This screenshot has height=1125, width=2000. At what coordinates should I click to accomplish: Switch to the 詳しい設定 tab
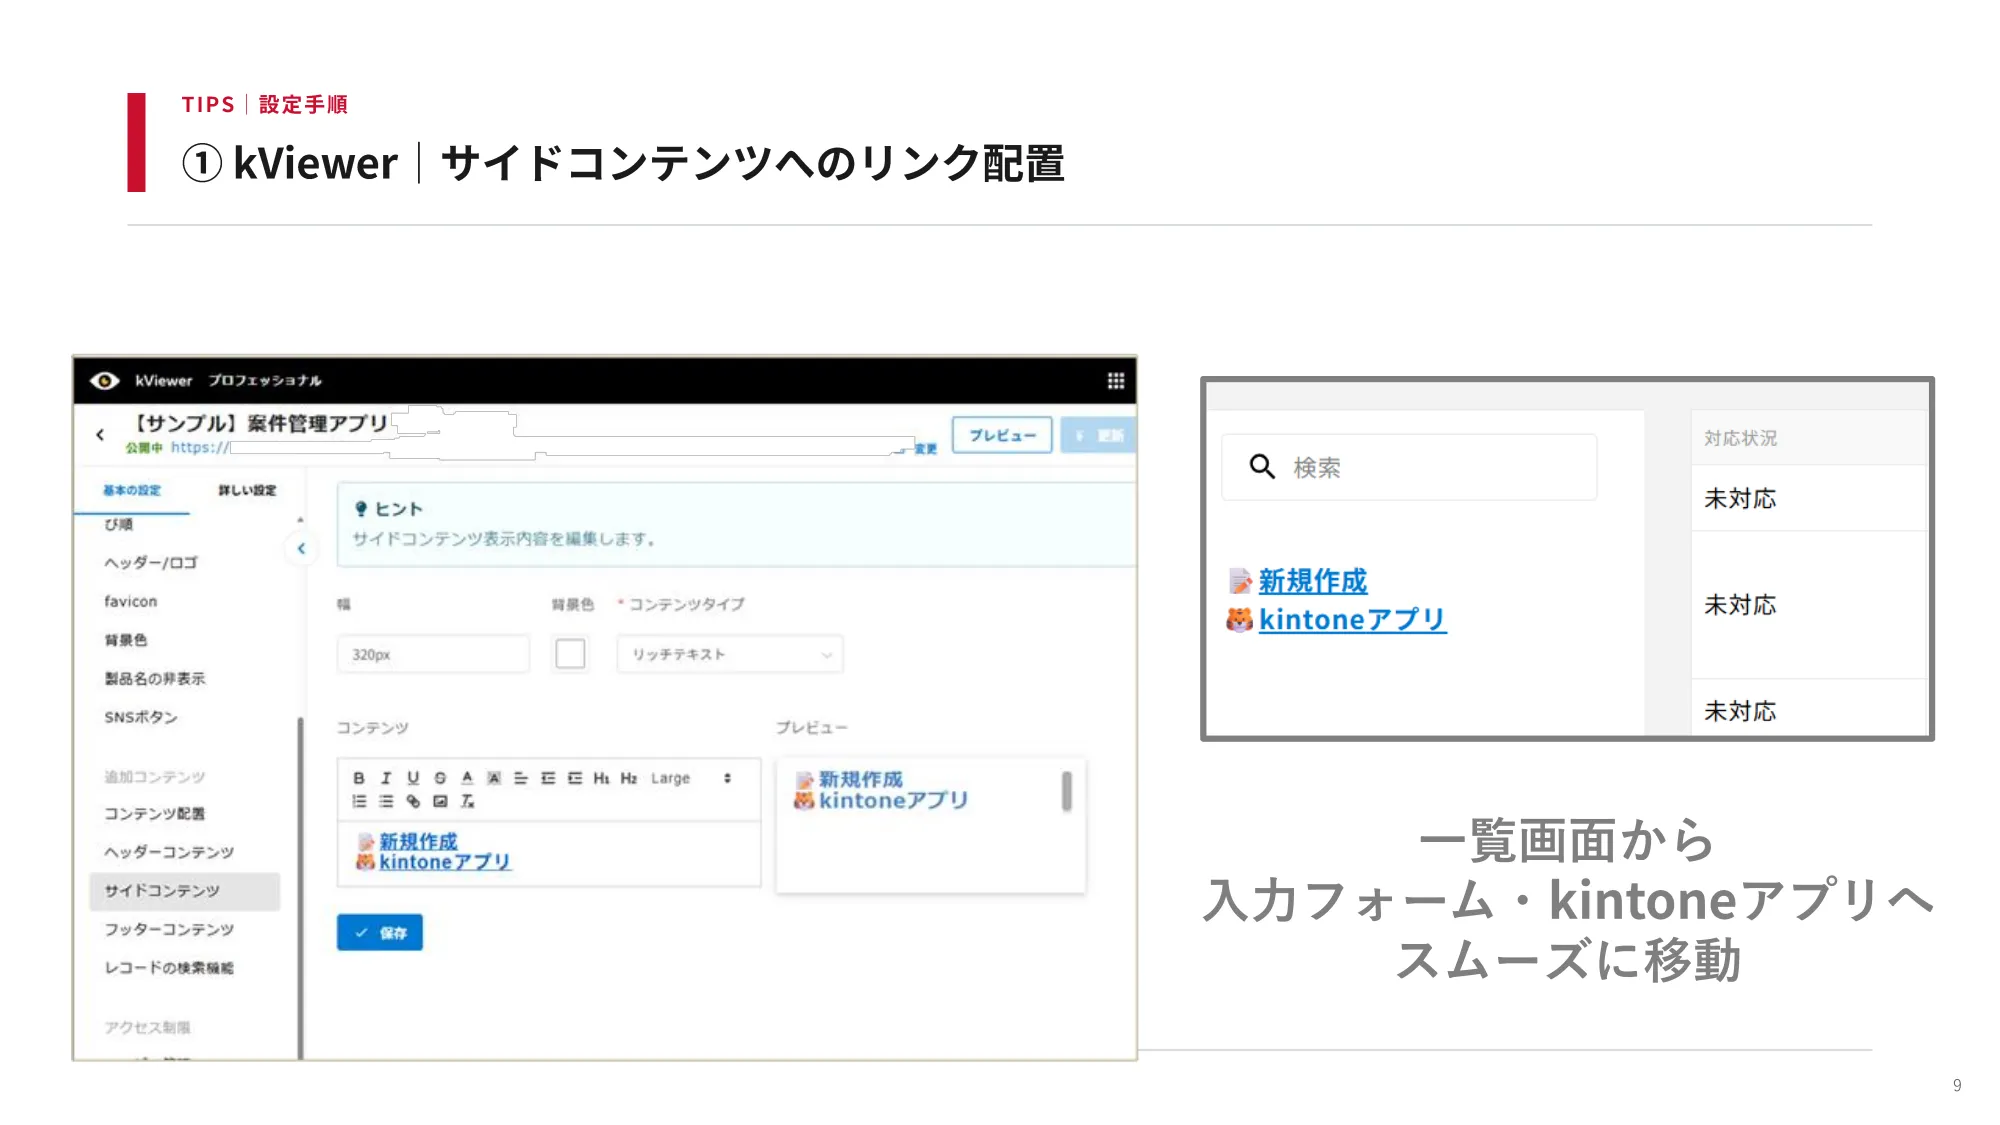click(247, 490)
